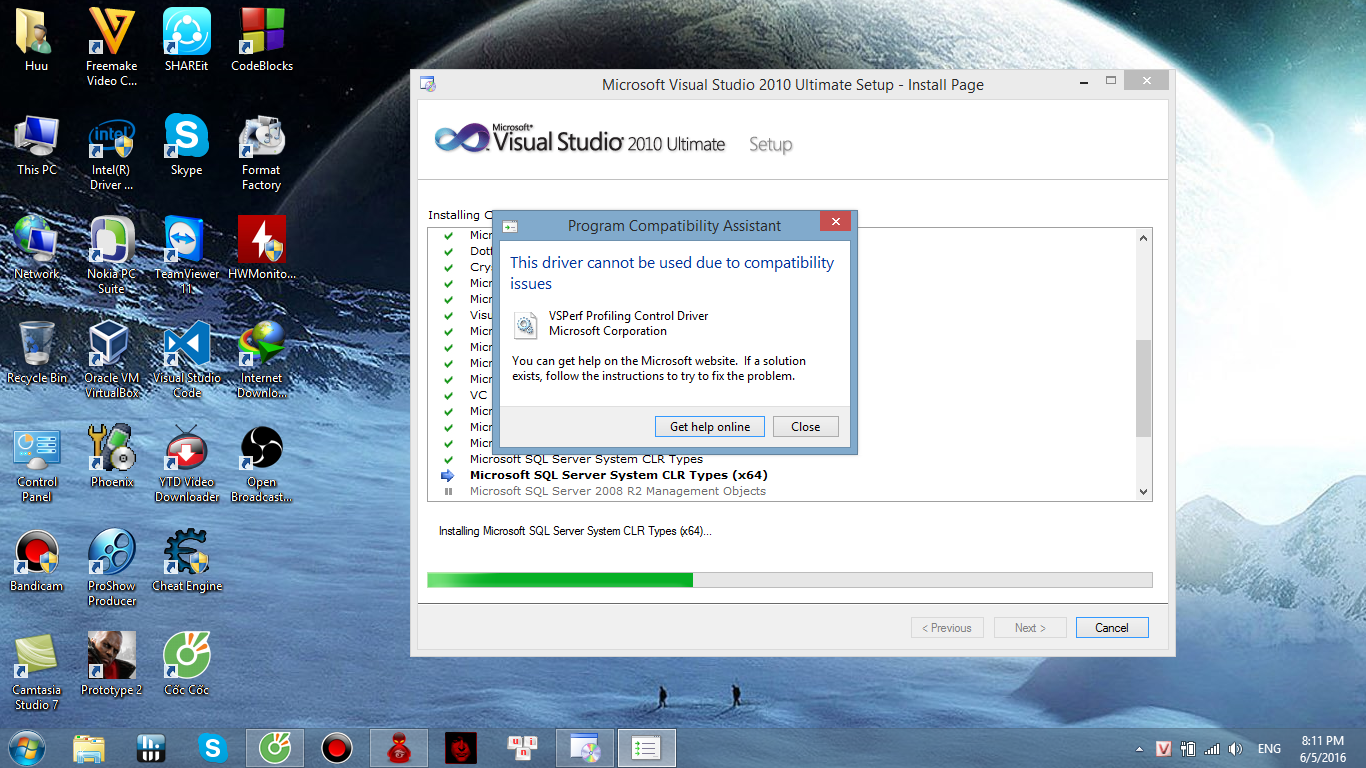
Task: Open Format Factory desktop shortcut
Action: coord(261,152)
